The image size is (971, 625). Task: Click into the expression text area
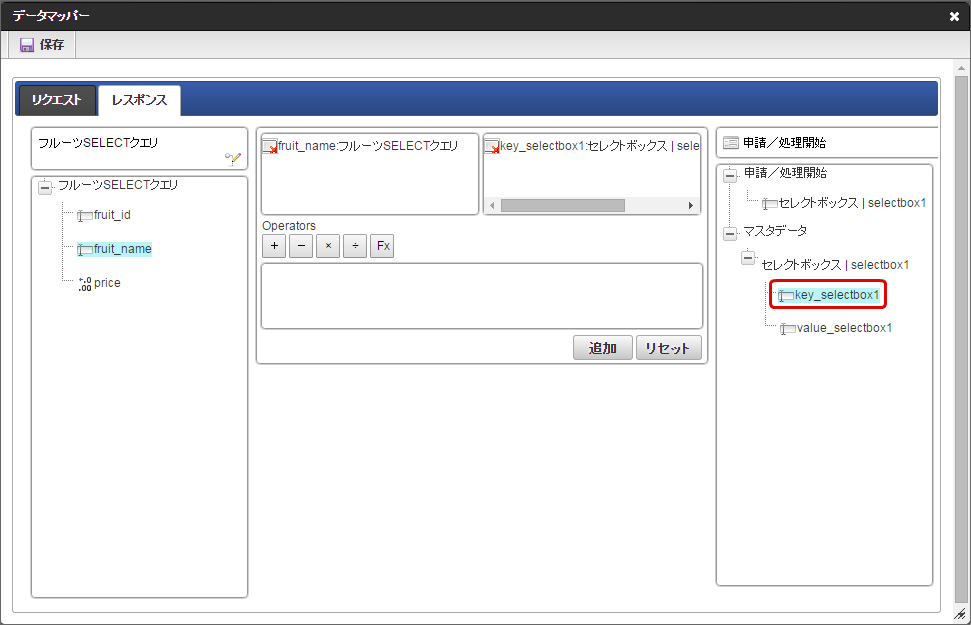482,296
